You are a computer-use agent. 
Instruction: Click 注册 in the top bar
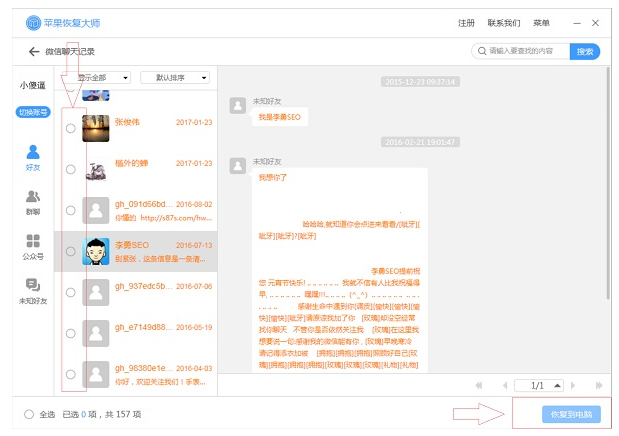point(466,22)
